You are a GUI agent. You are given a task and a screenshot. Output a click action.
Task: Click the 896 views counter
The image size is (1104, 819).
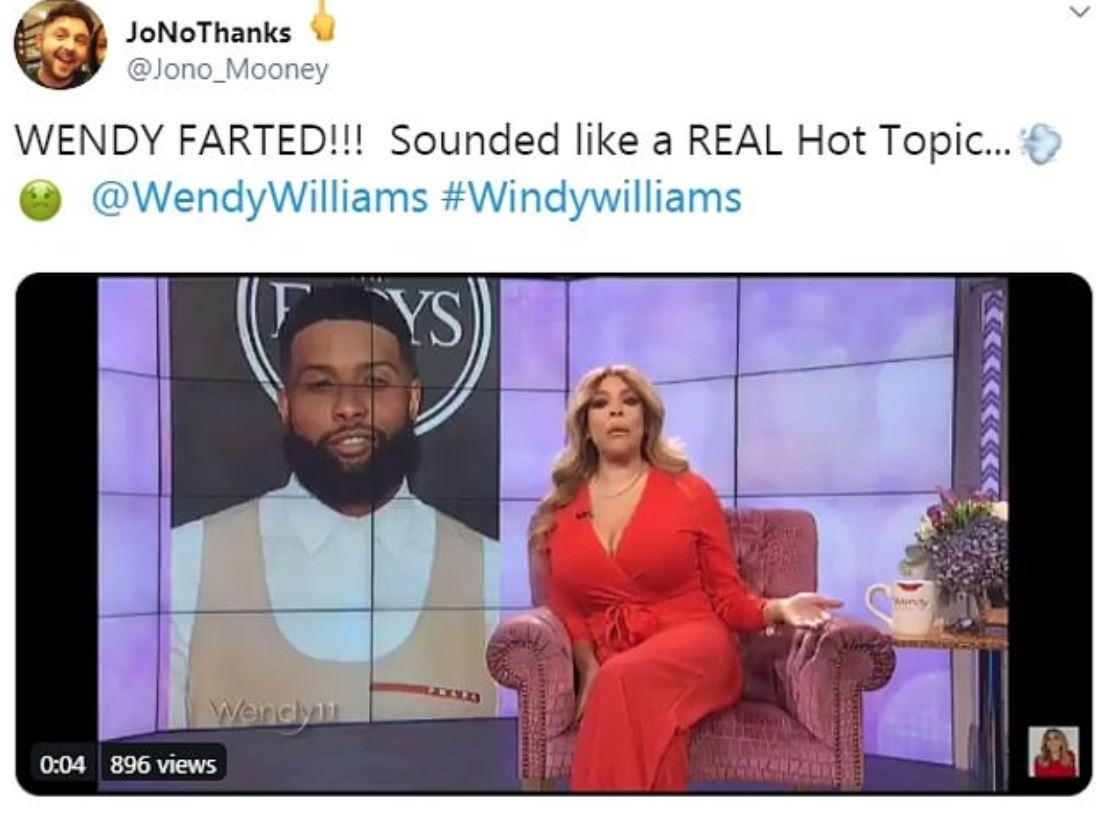coord(163,764)
